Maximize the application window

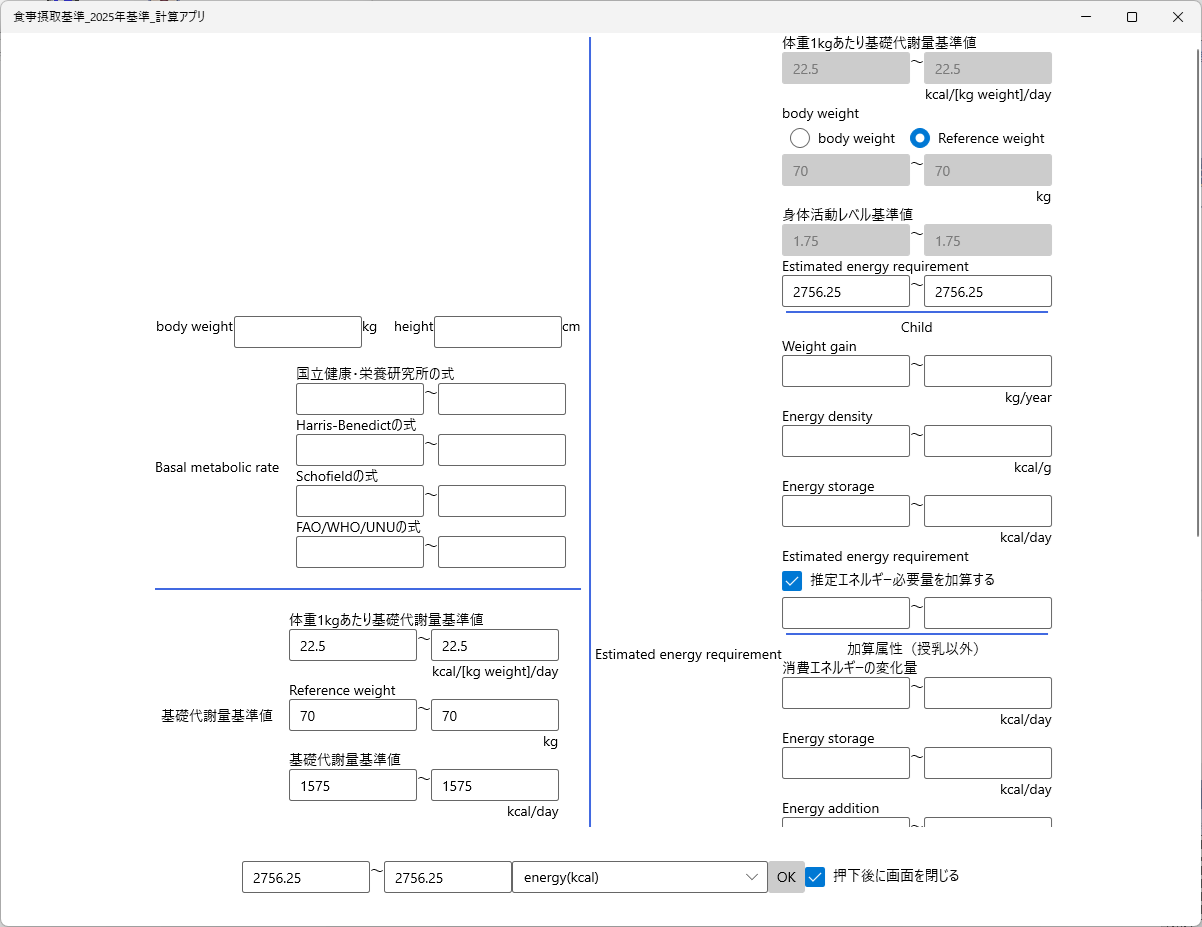click(1132, 17)
